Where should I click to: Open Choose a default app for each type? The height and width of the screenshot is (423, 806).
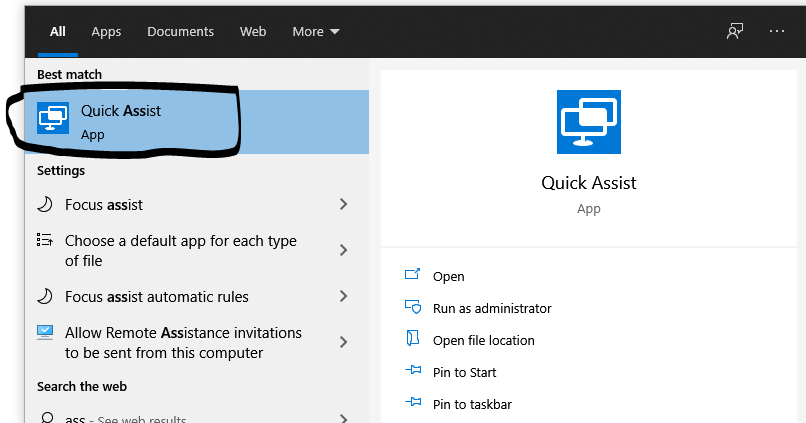pos(180,251)
